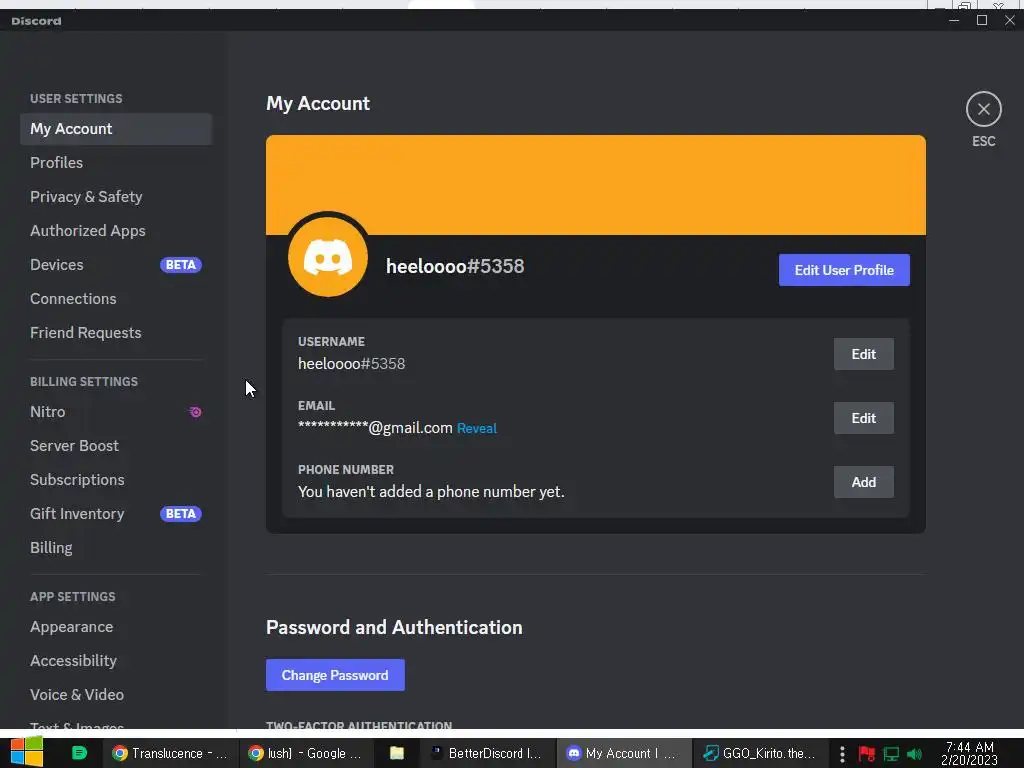Click the masked gmail.com email text

coord(375,428)
